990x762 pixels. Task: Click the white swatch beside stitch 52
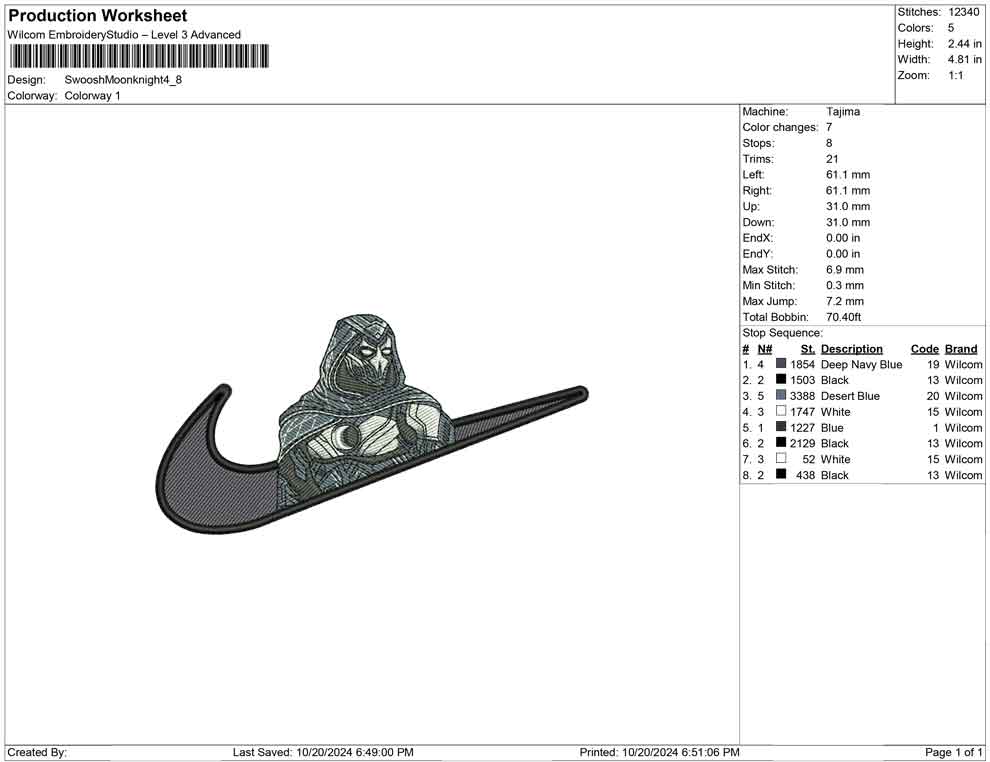pyautogui.click(x=781, y=458)
